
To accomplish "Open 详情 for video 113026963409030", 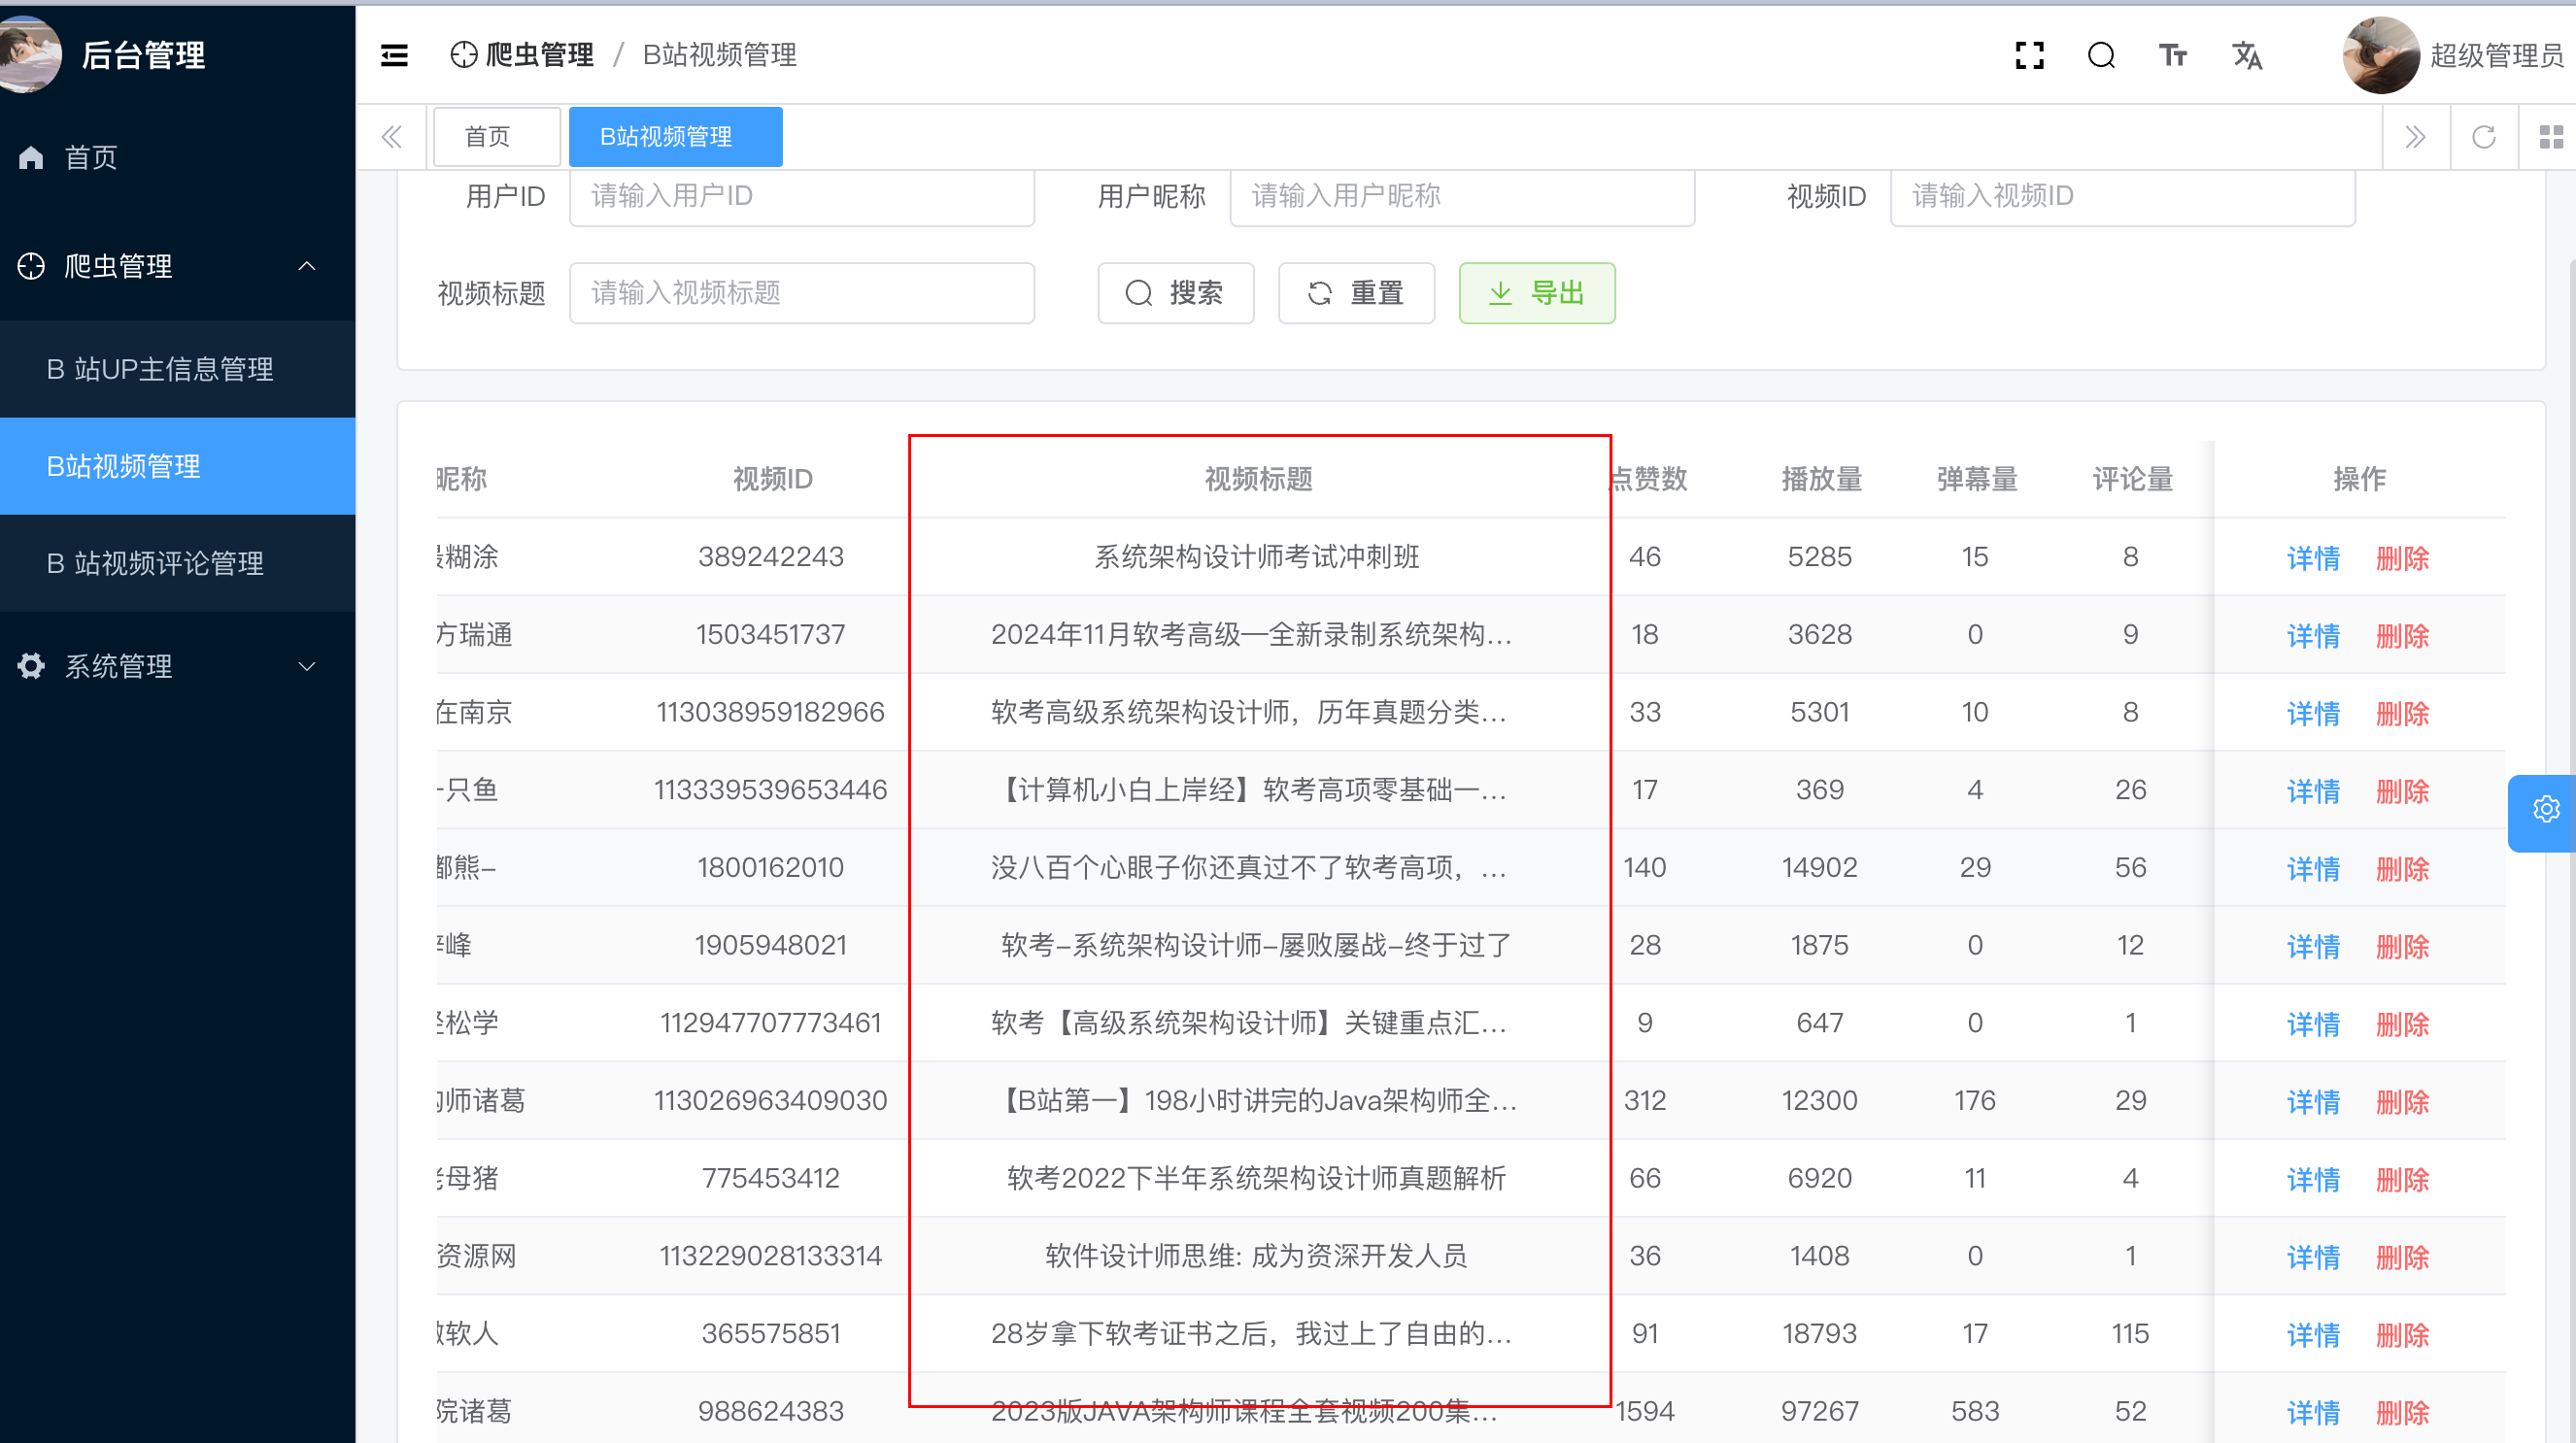I will tap(2313, 1101).
